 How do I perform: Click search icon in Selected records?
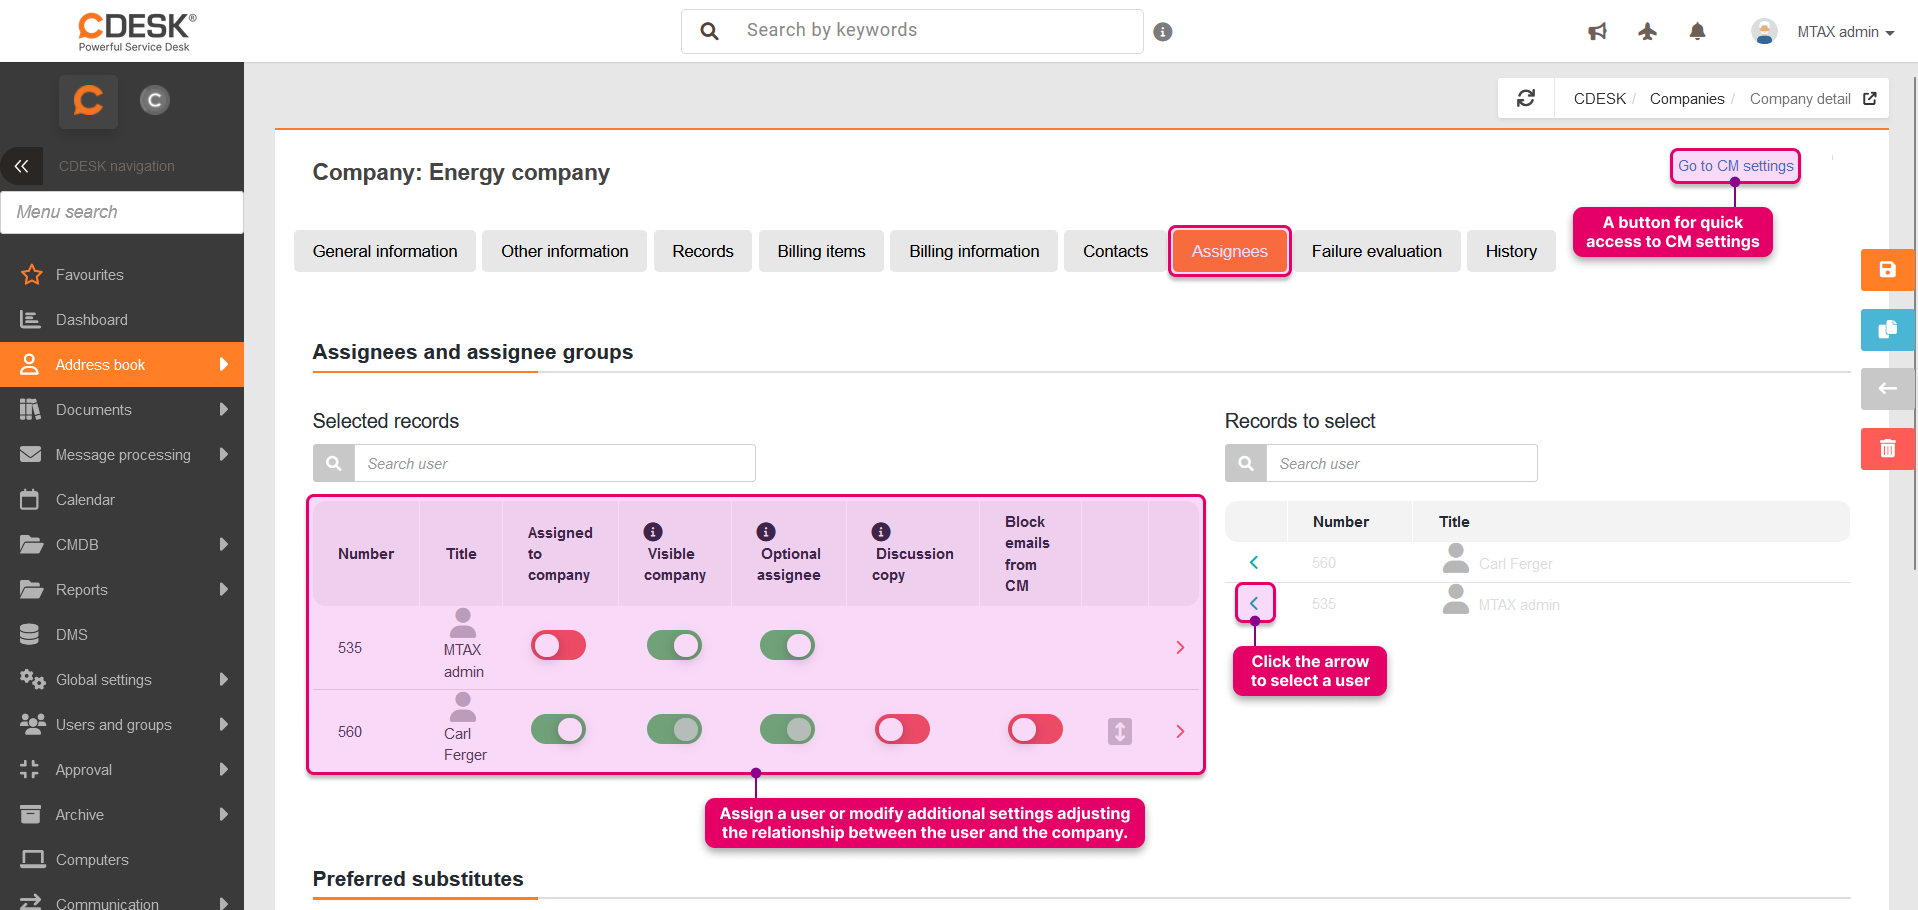point(334,464)
